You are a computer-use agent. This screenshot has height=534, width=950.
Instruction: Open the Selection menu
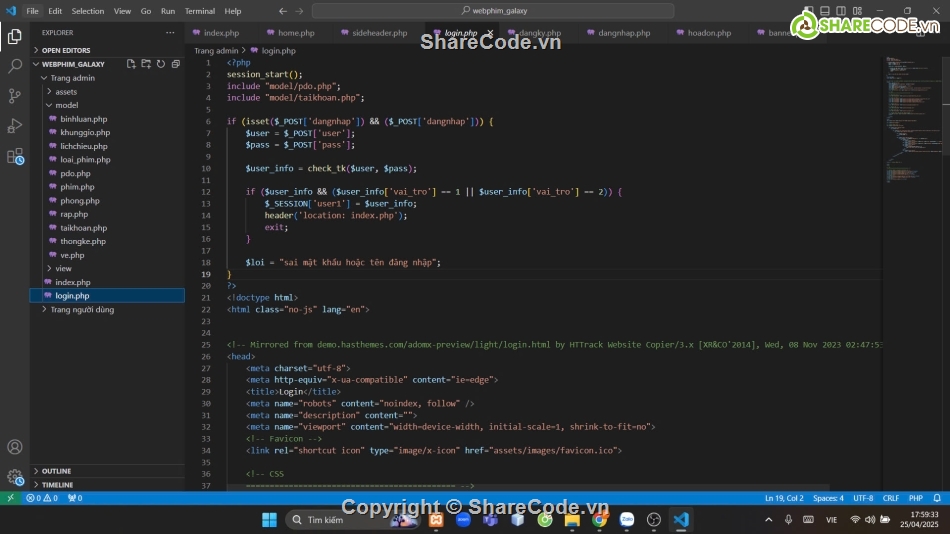pyautogui.click(x=88, y=11)
